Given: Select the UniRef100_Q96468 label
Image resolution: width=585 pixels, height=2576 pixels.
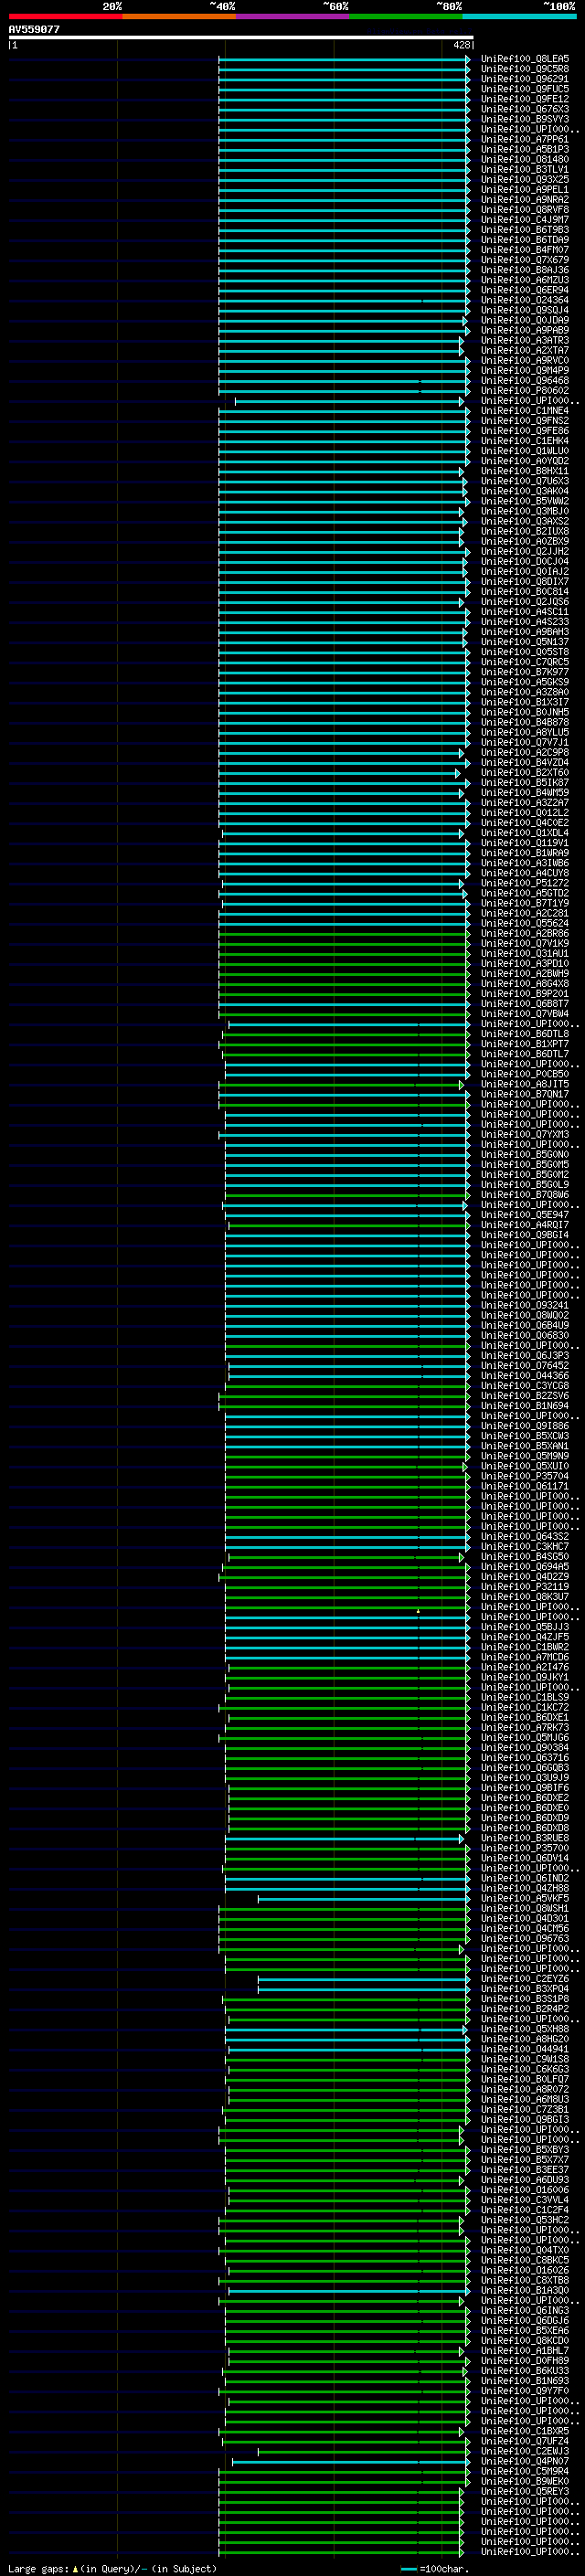Looking at the screenshot, I should click(x=525, y=380).
